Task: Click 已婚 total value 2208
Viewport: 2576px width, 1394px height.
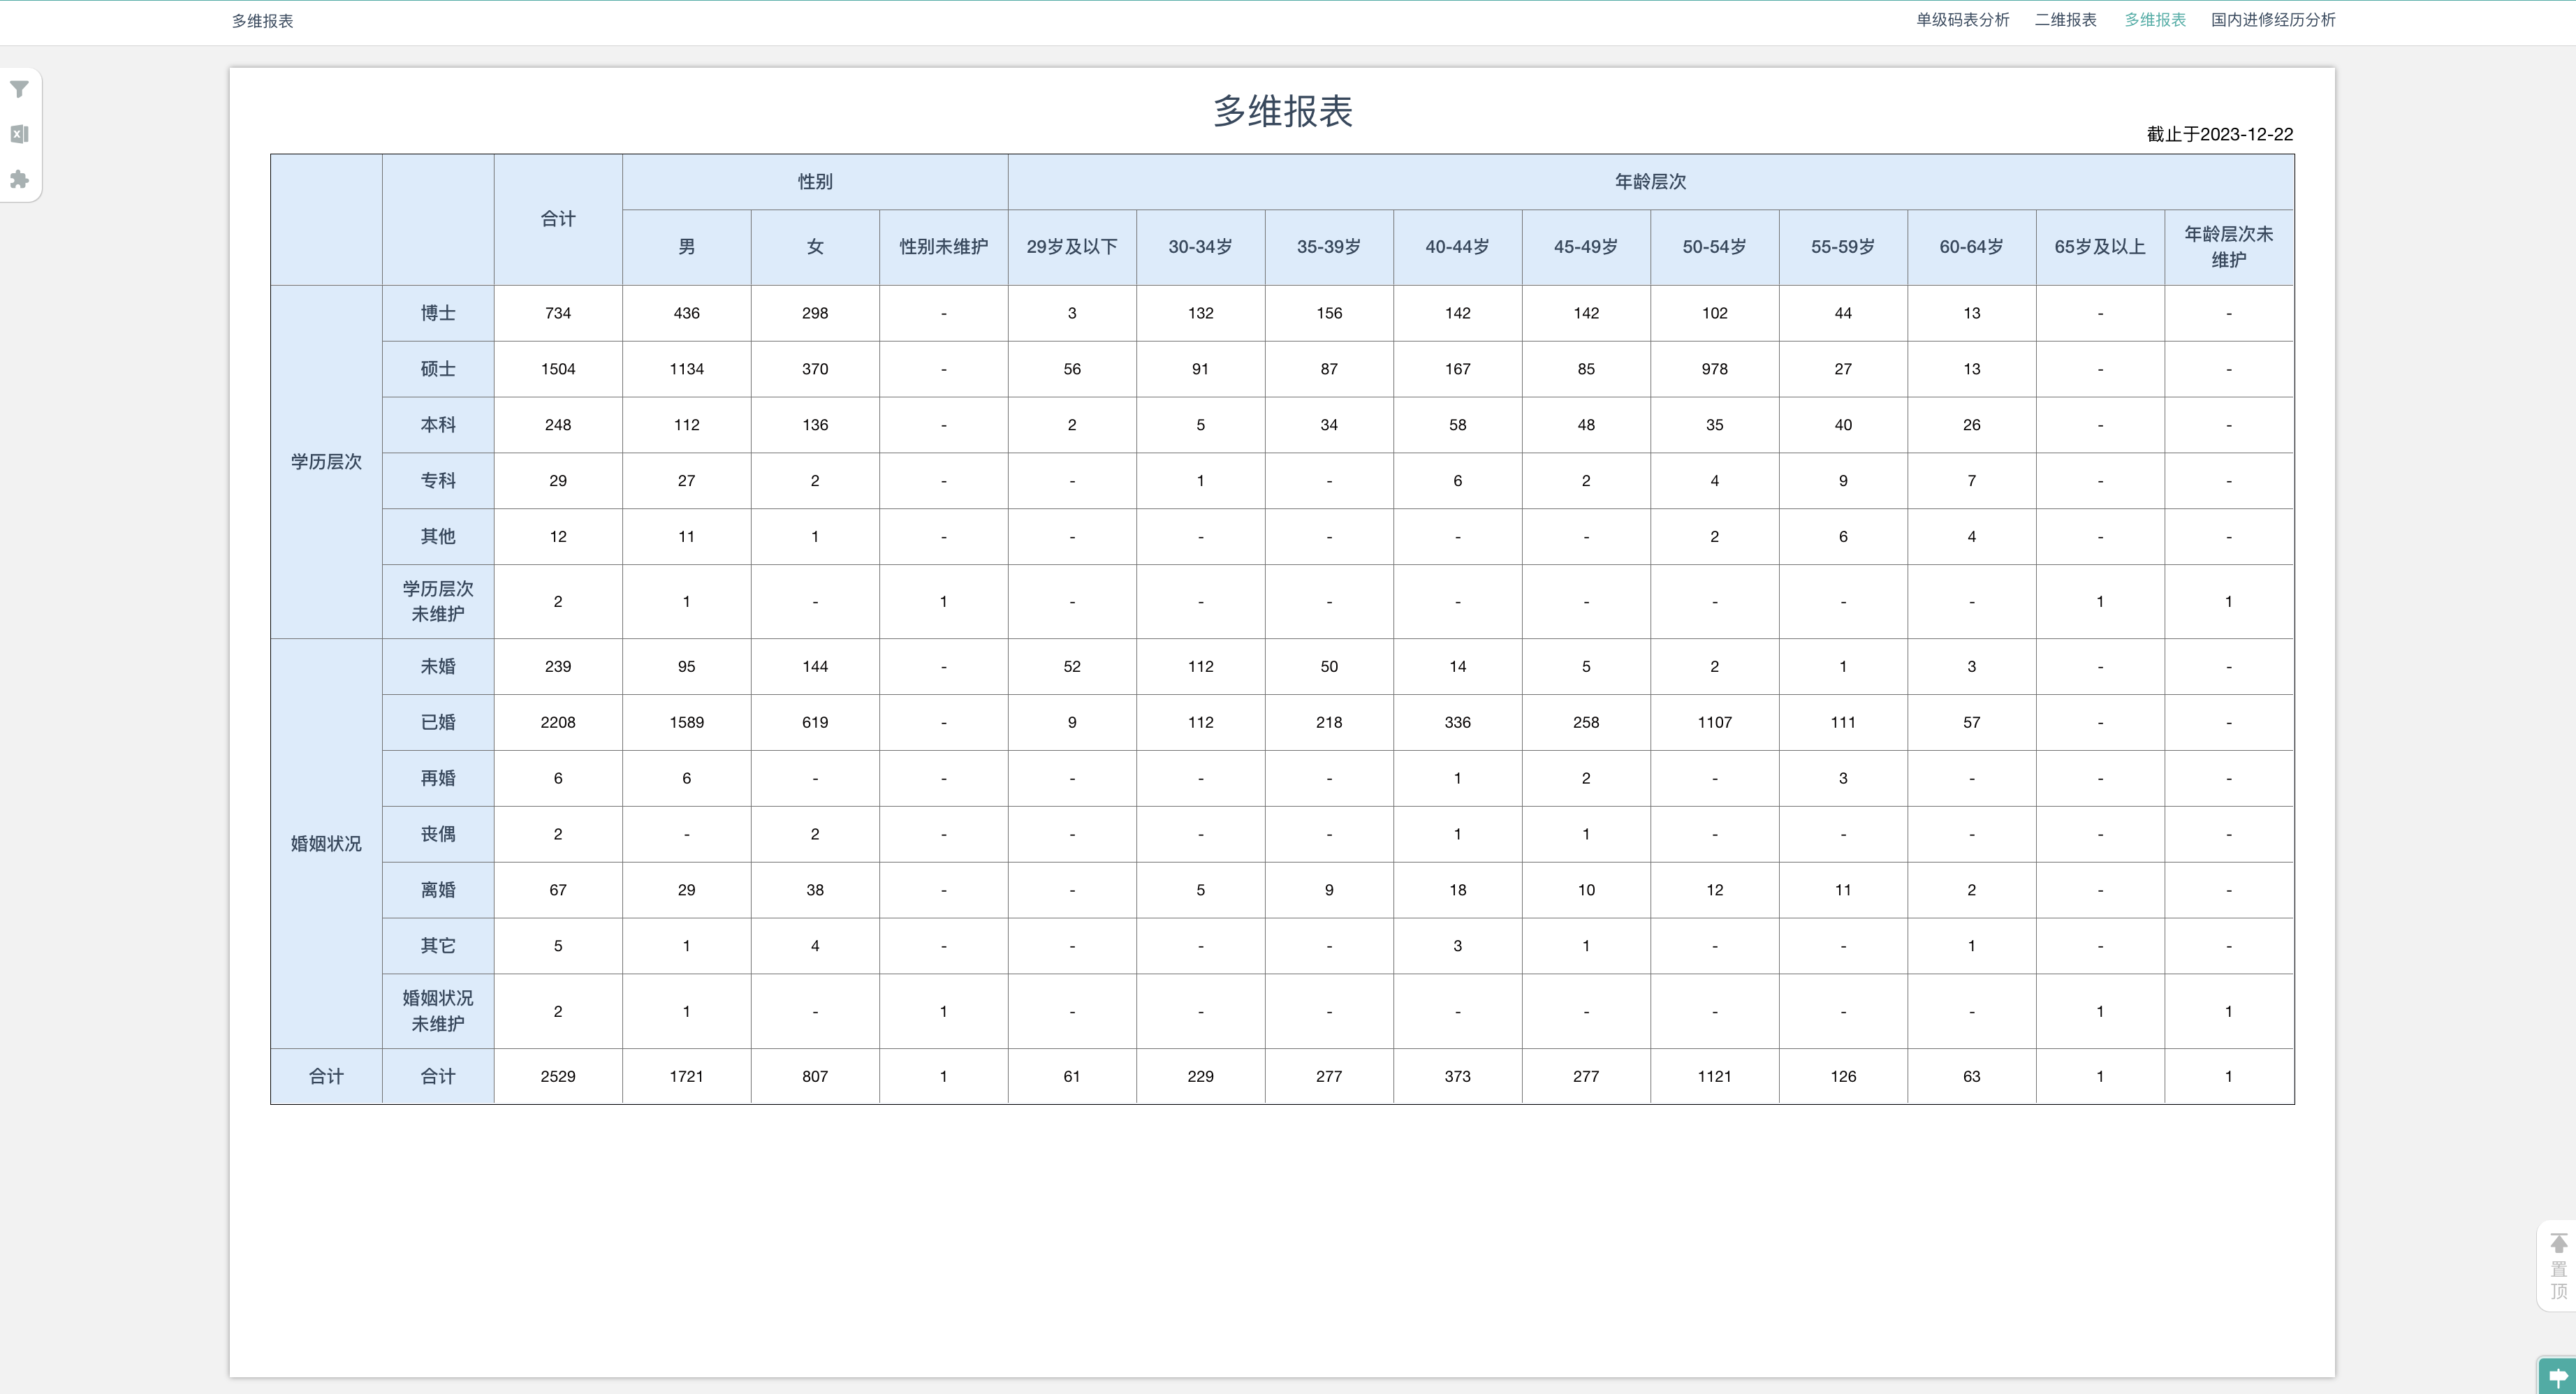Action: [558, 722]
